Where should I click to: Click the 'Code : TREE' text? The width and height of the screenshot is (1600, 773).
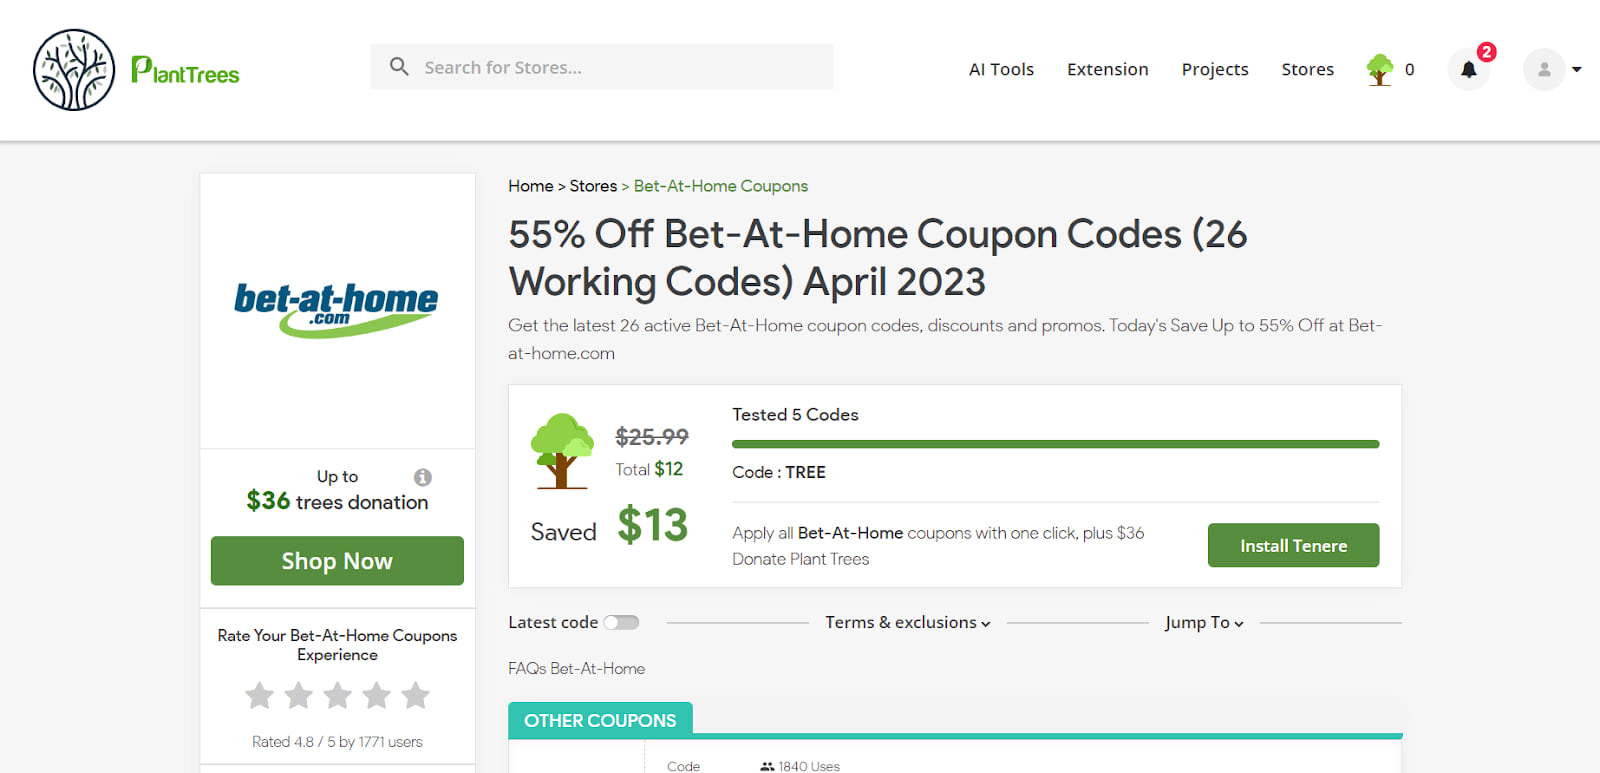(x=779, y=472)
